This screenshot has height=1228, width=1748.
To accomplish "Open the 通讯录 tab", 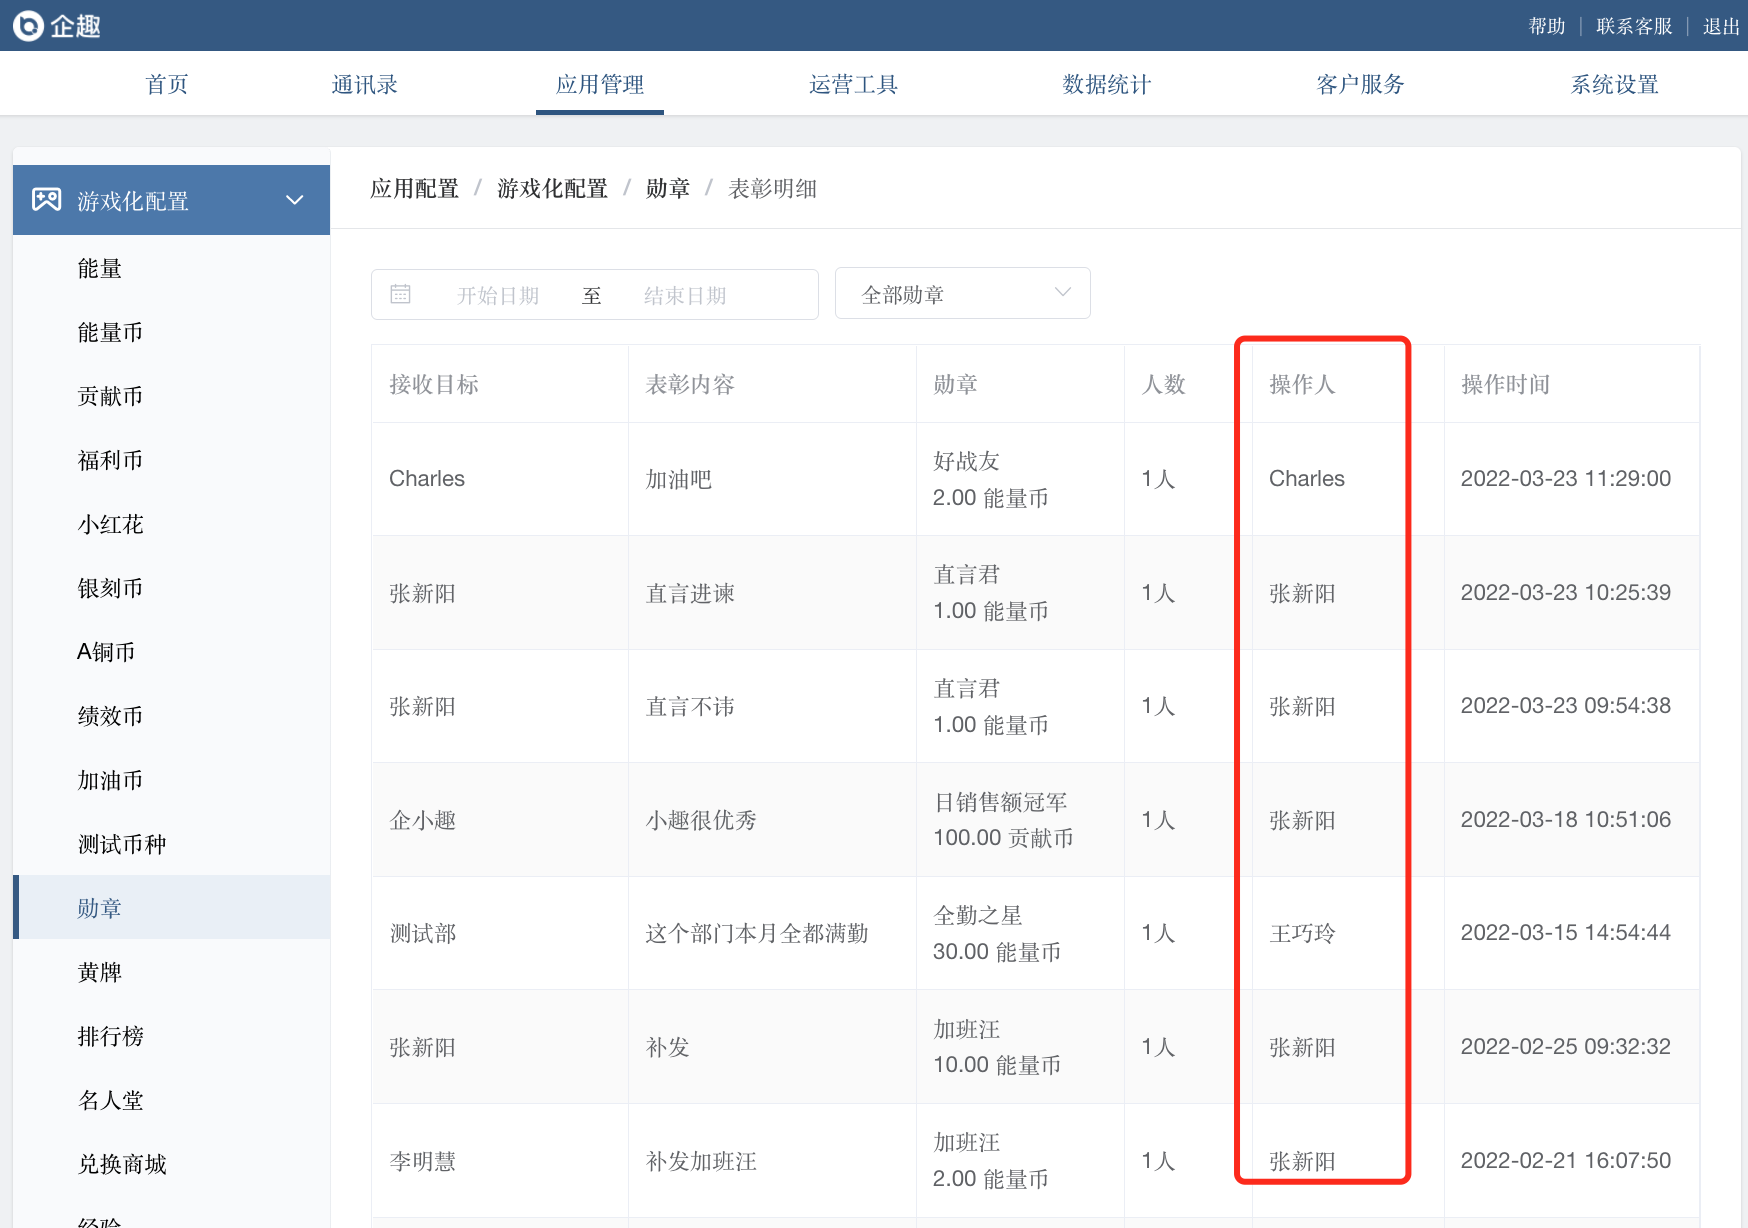I will point(365,84).
